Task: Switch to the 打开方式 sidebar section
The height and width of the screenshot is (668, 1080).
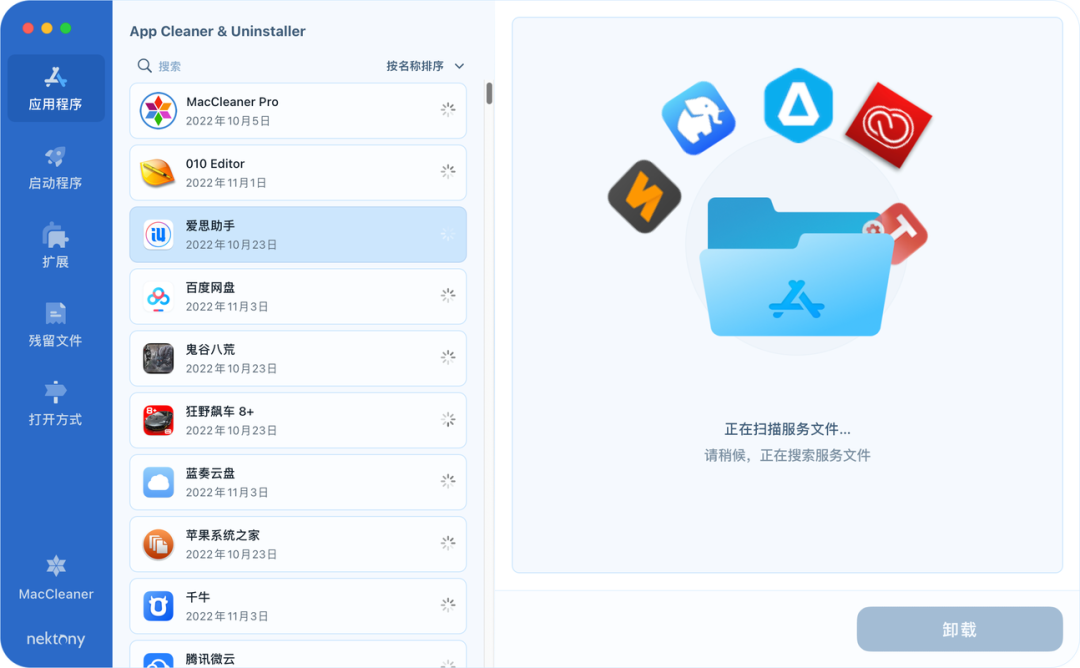Action: pyautogui.click(x=56, y=404)
